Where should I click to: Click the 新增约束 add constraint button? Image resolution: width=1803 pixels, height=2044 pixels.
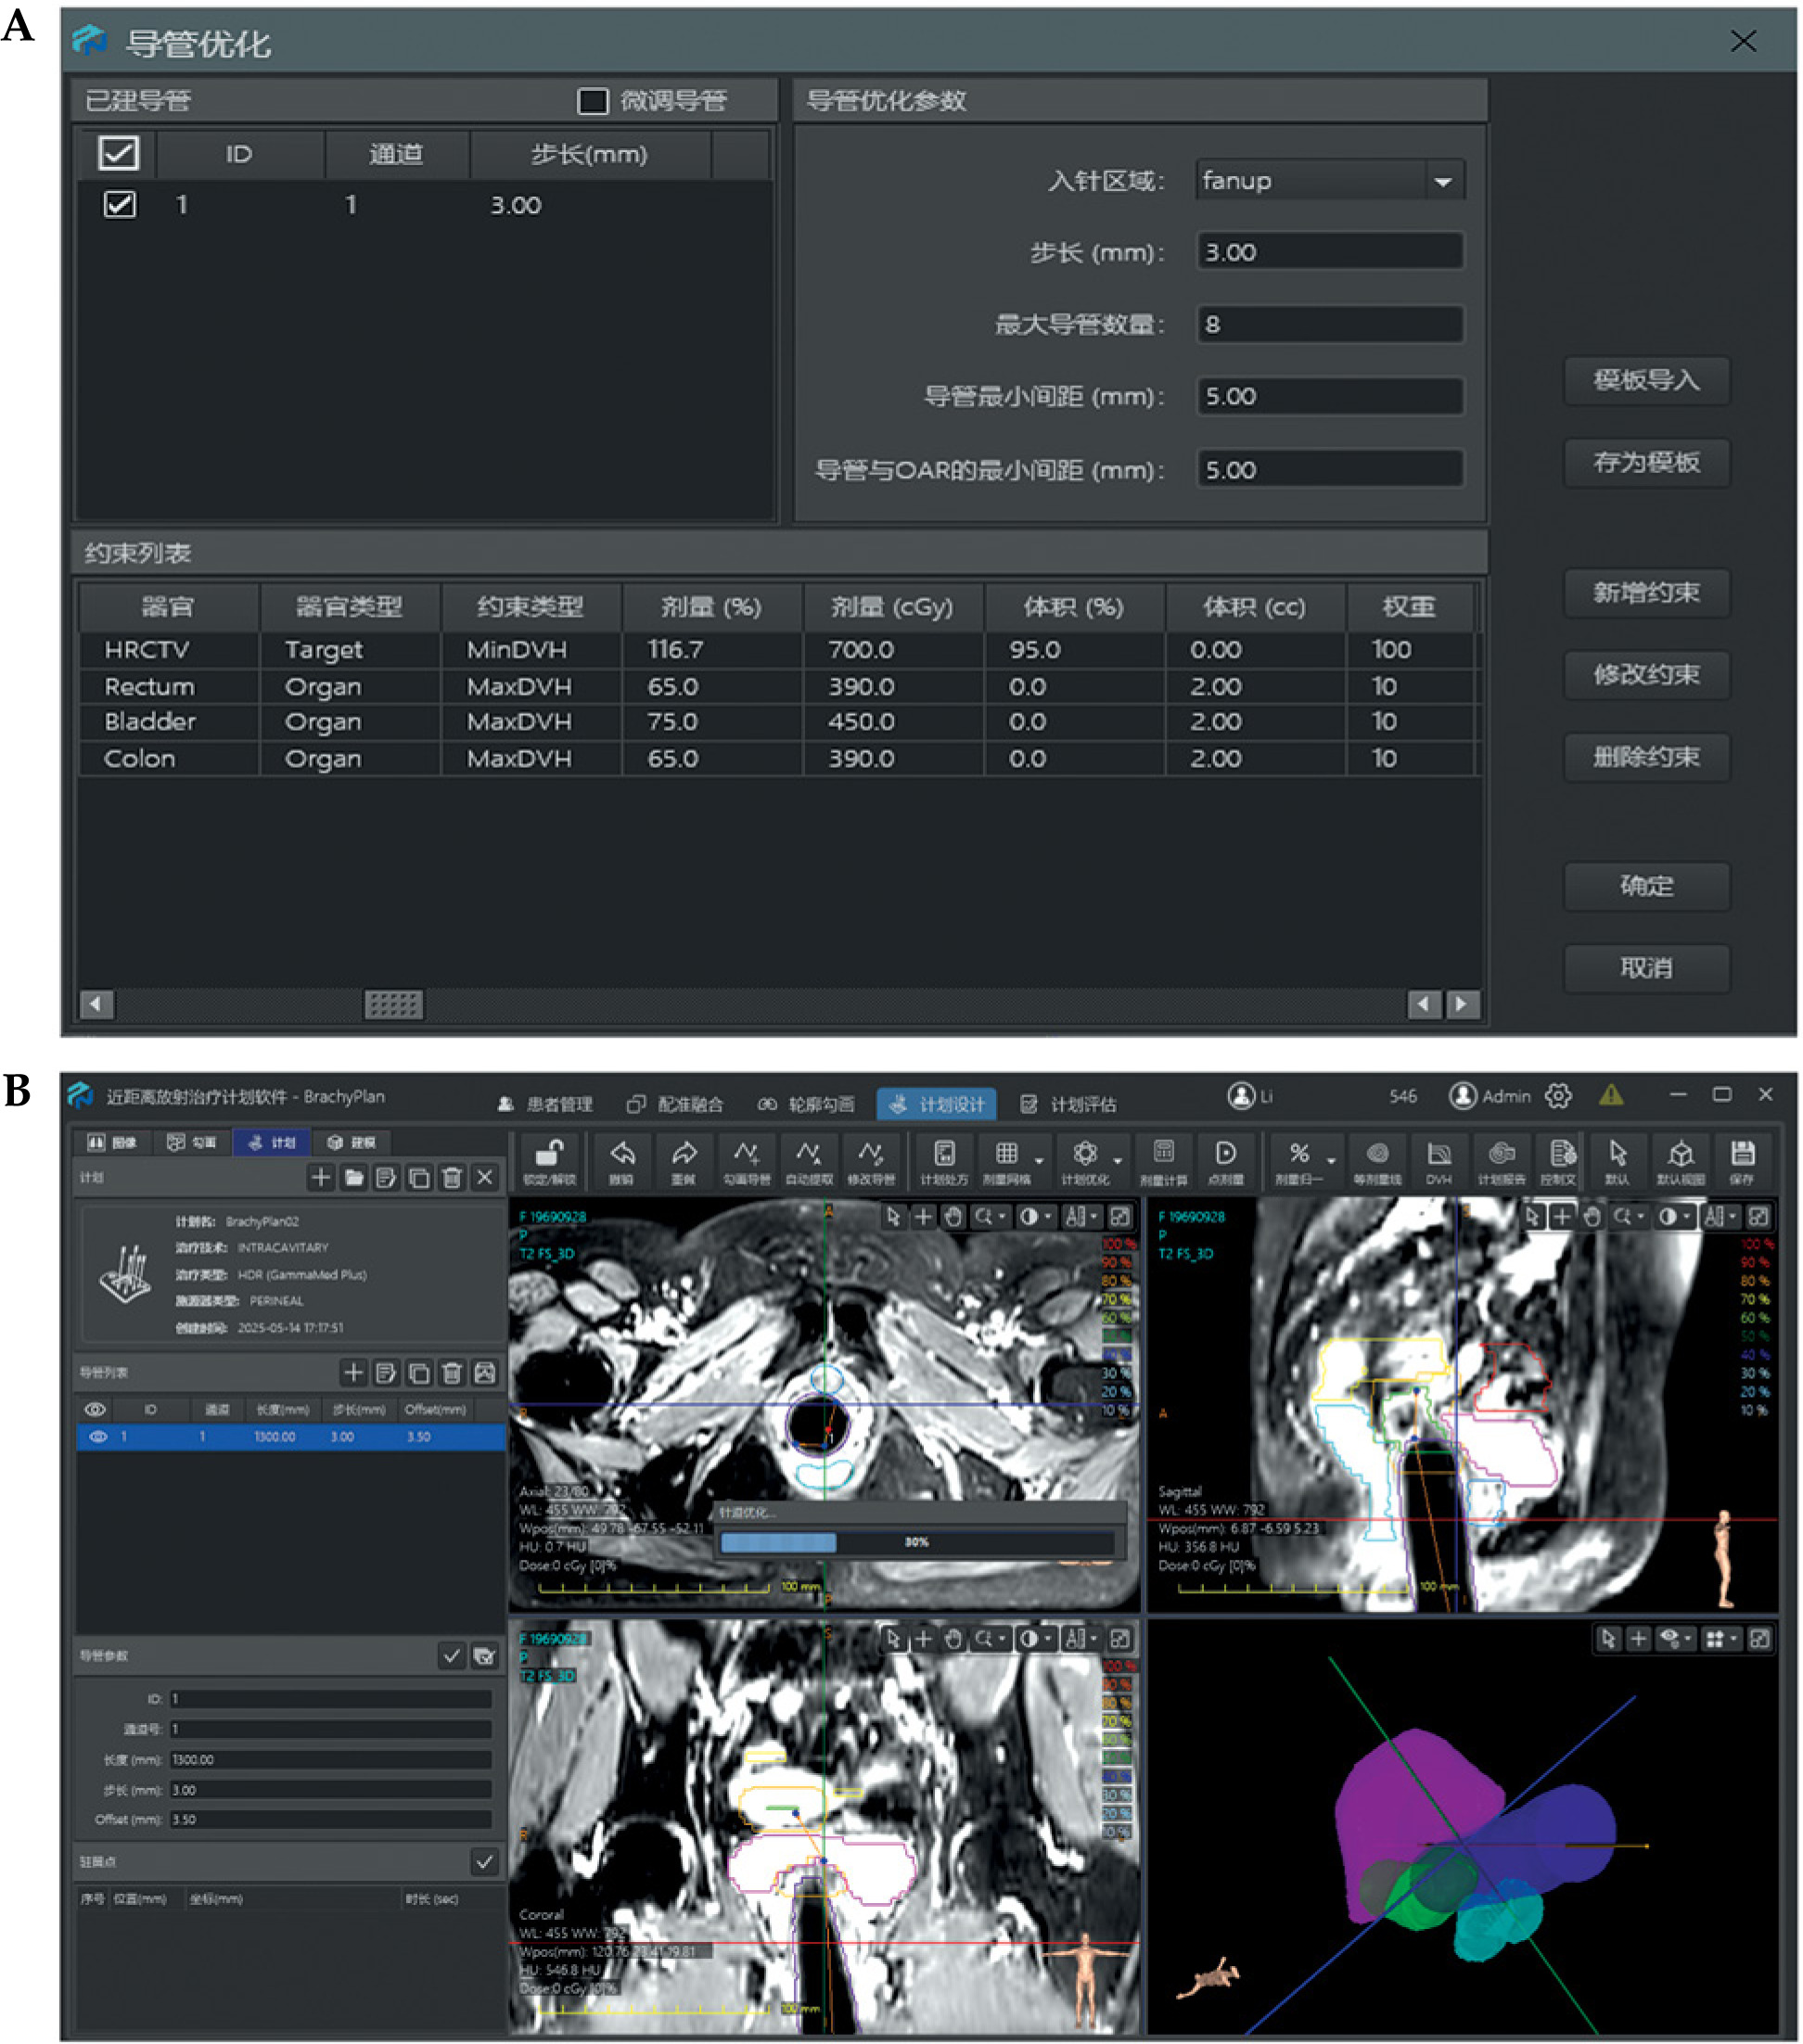pyautogui.click(x=1645, y=593)
